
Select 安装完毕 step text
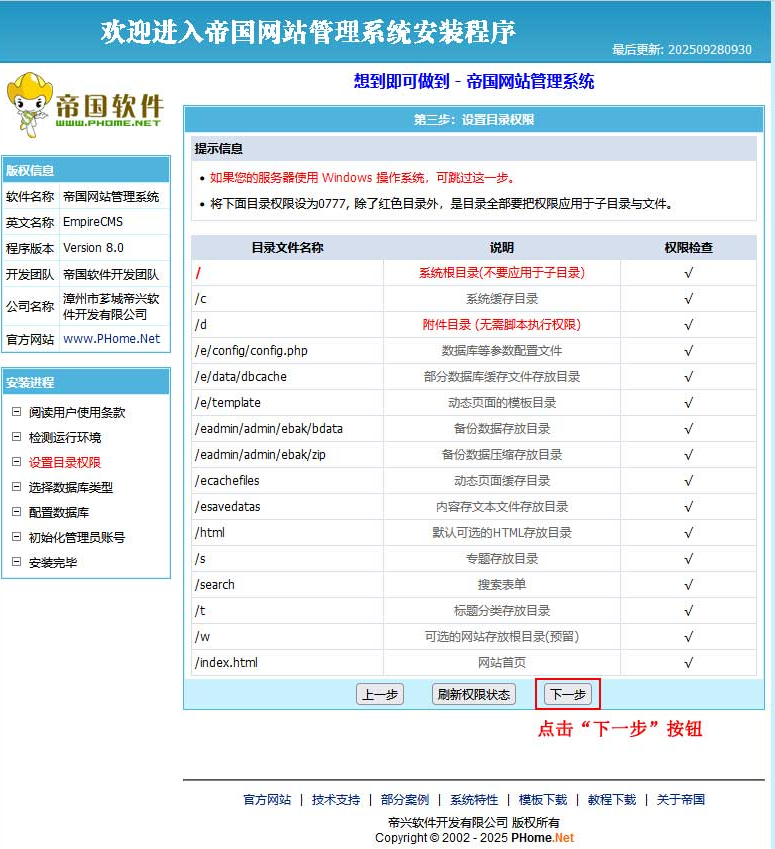tap(53, 563)
